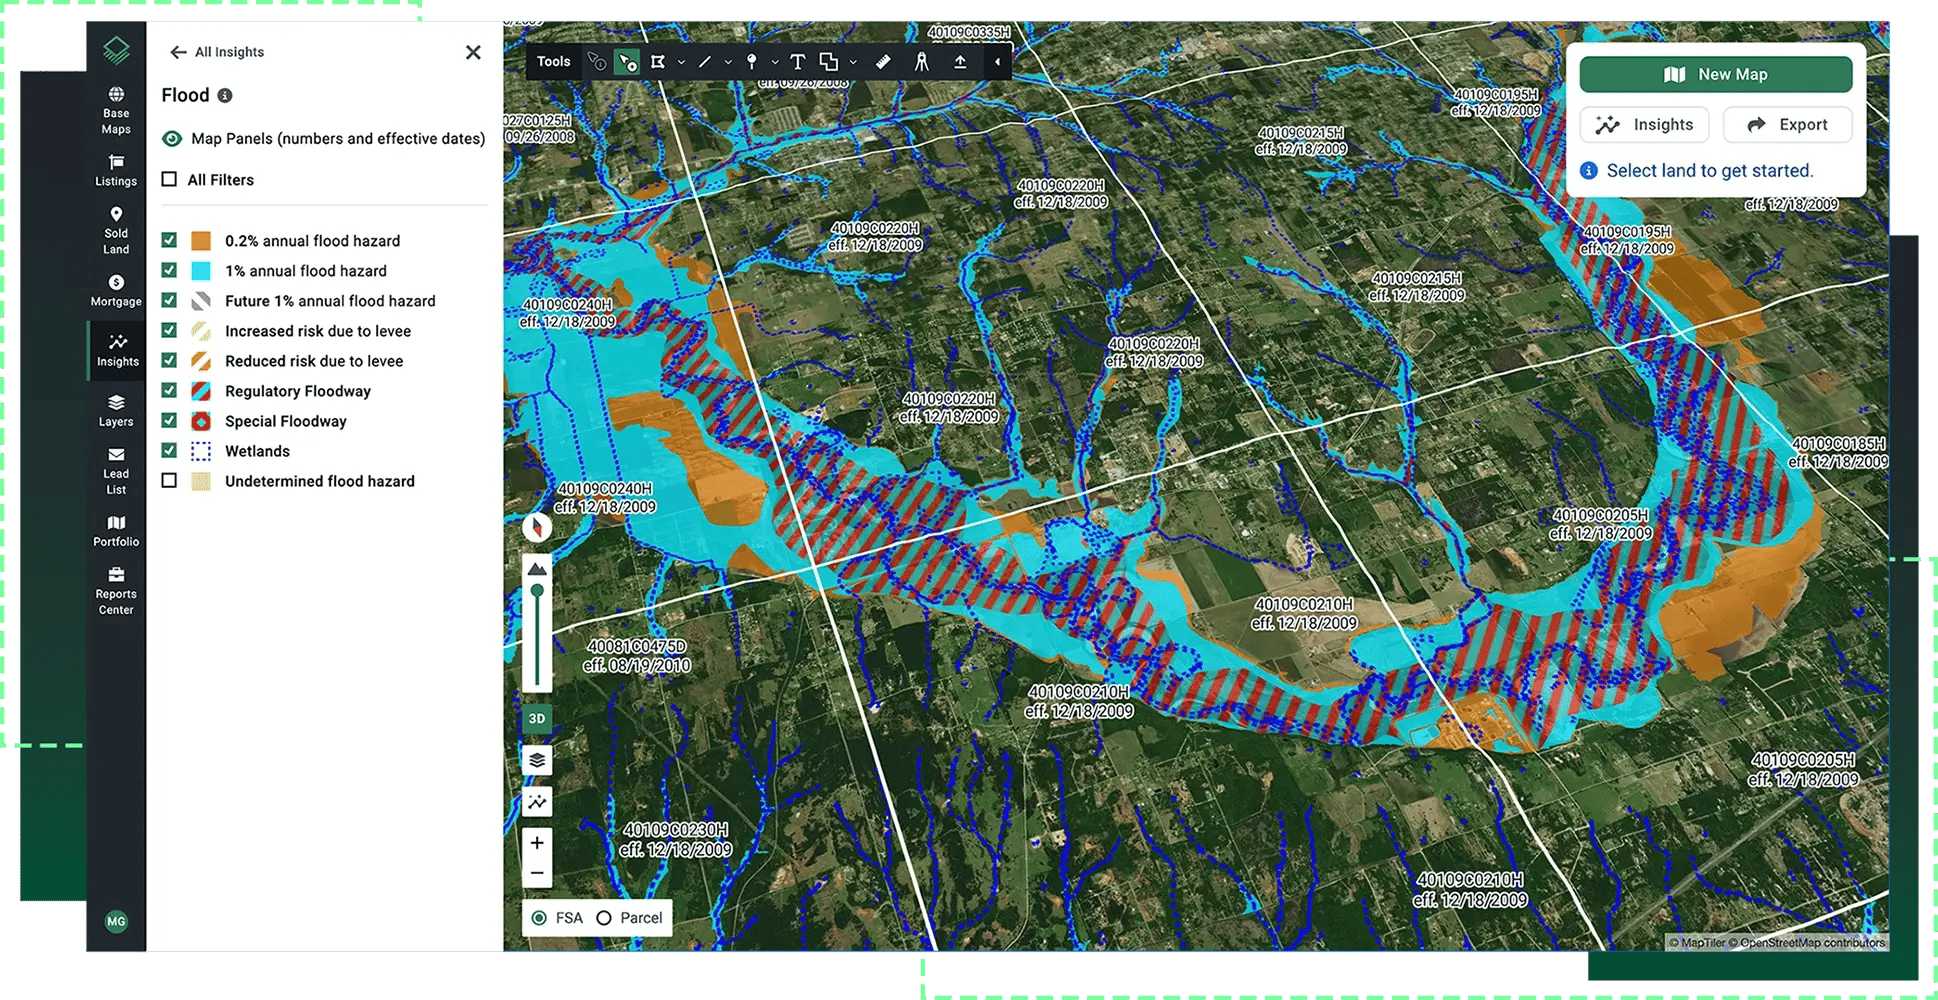Select the FSA radio option
Viewport: 1938px width, 1000px height.
[x=539, y=918]
